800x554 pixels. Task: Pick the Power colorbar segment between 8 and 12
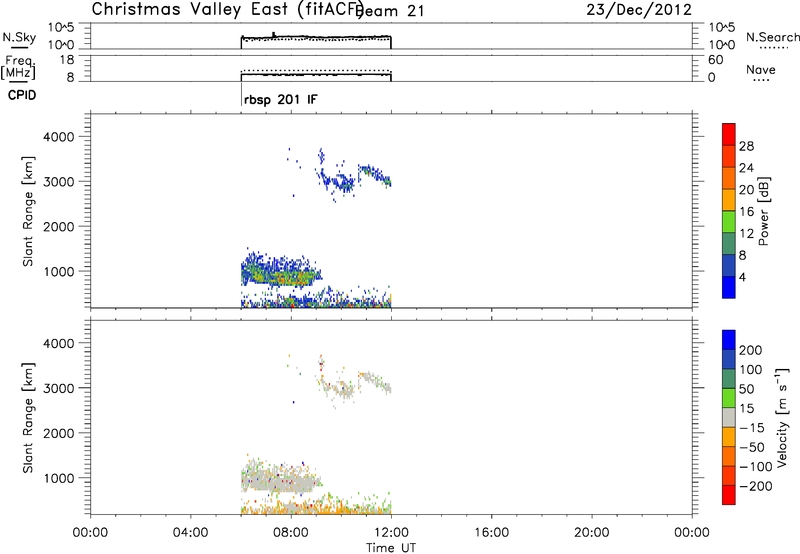(x=729, y=244)
